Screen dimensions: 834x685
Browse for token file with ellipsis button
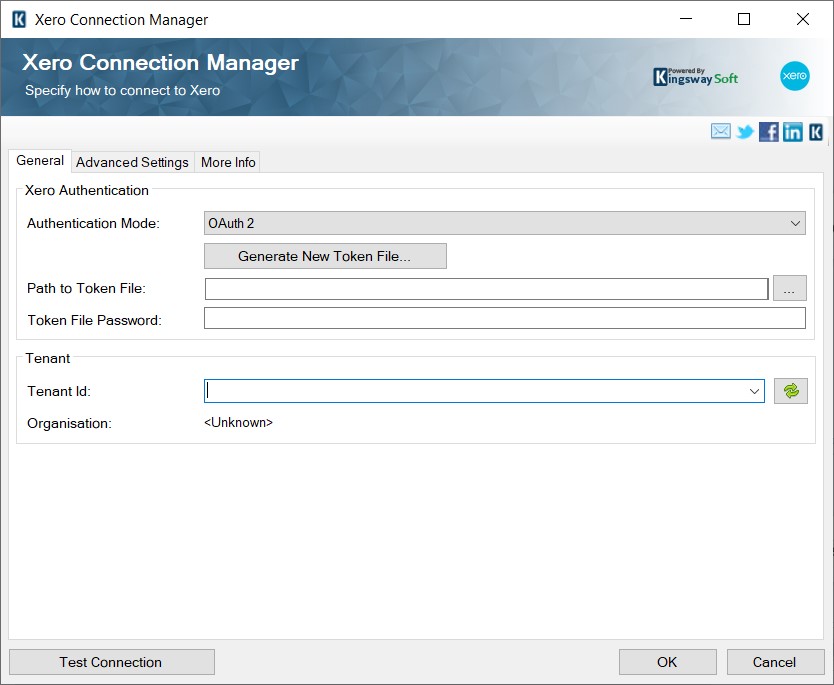[789, 288]
